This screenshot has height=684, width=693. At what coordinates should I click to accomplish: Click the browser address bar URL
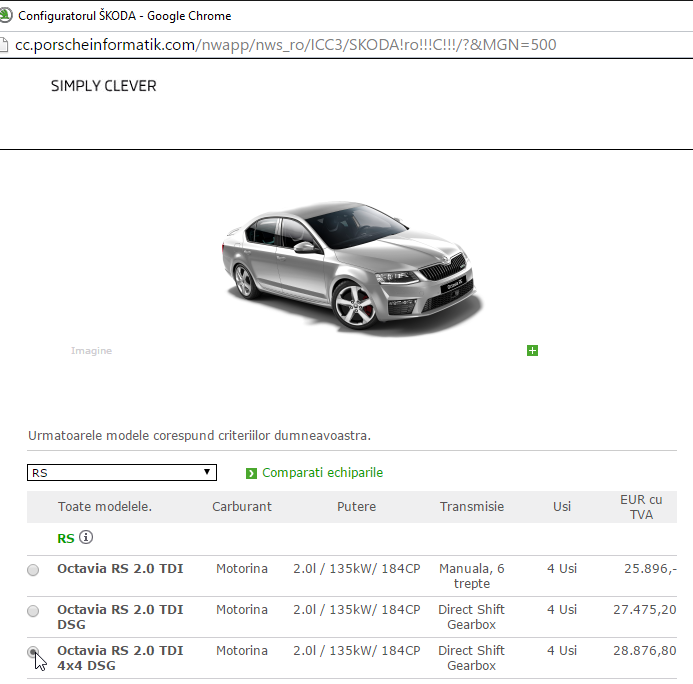point(286,45)
